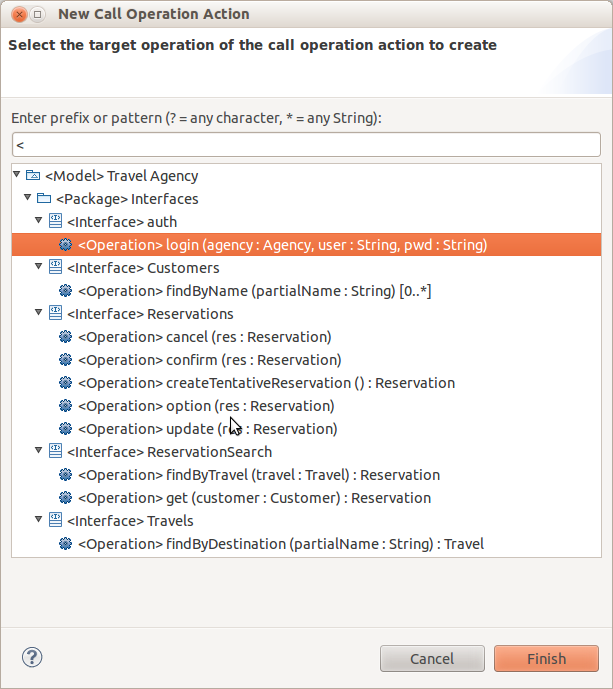613x689 pixels.
Task: Click the Interfaces package folder icon
Action: [x=44, y=199]
